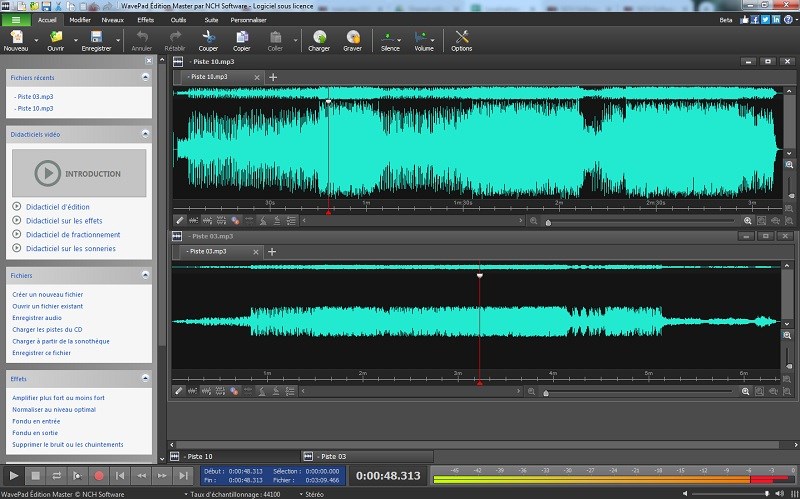800x499 pixels.
Task: Open the Suite ribbon tab
Action: point(211,20)
